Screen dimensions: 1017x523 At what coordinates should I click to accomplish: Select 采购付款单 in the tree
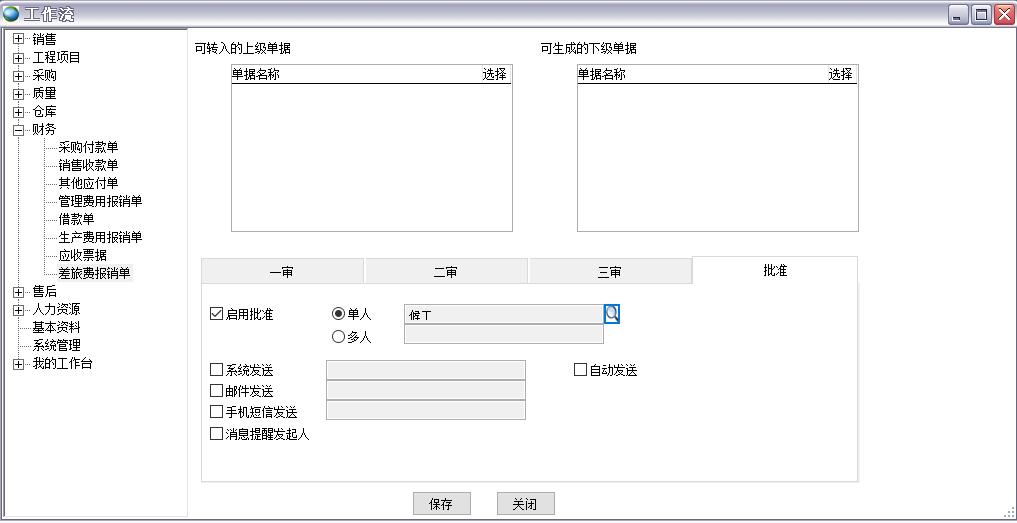[88, 148]
